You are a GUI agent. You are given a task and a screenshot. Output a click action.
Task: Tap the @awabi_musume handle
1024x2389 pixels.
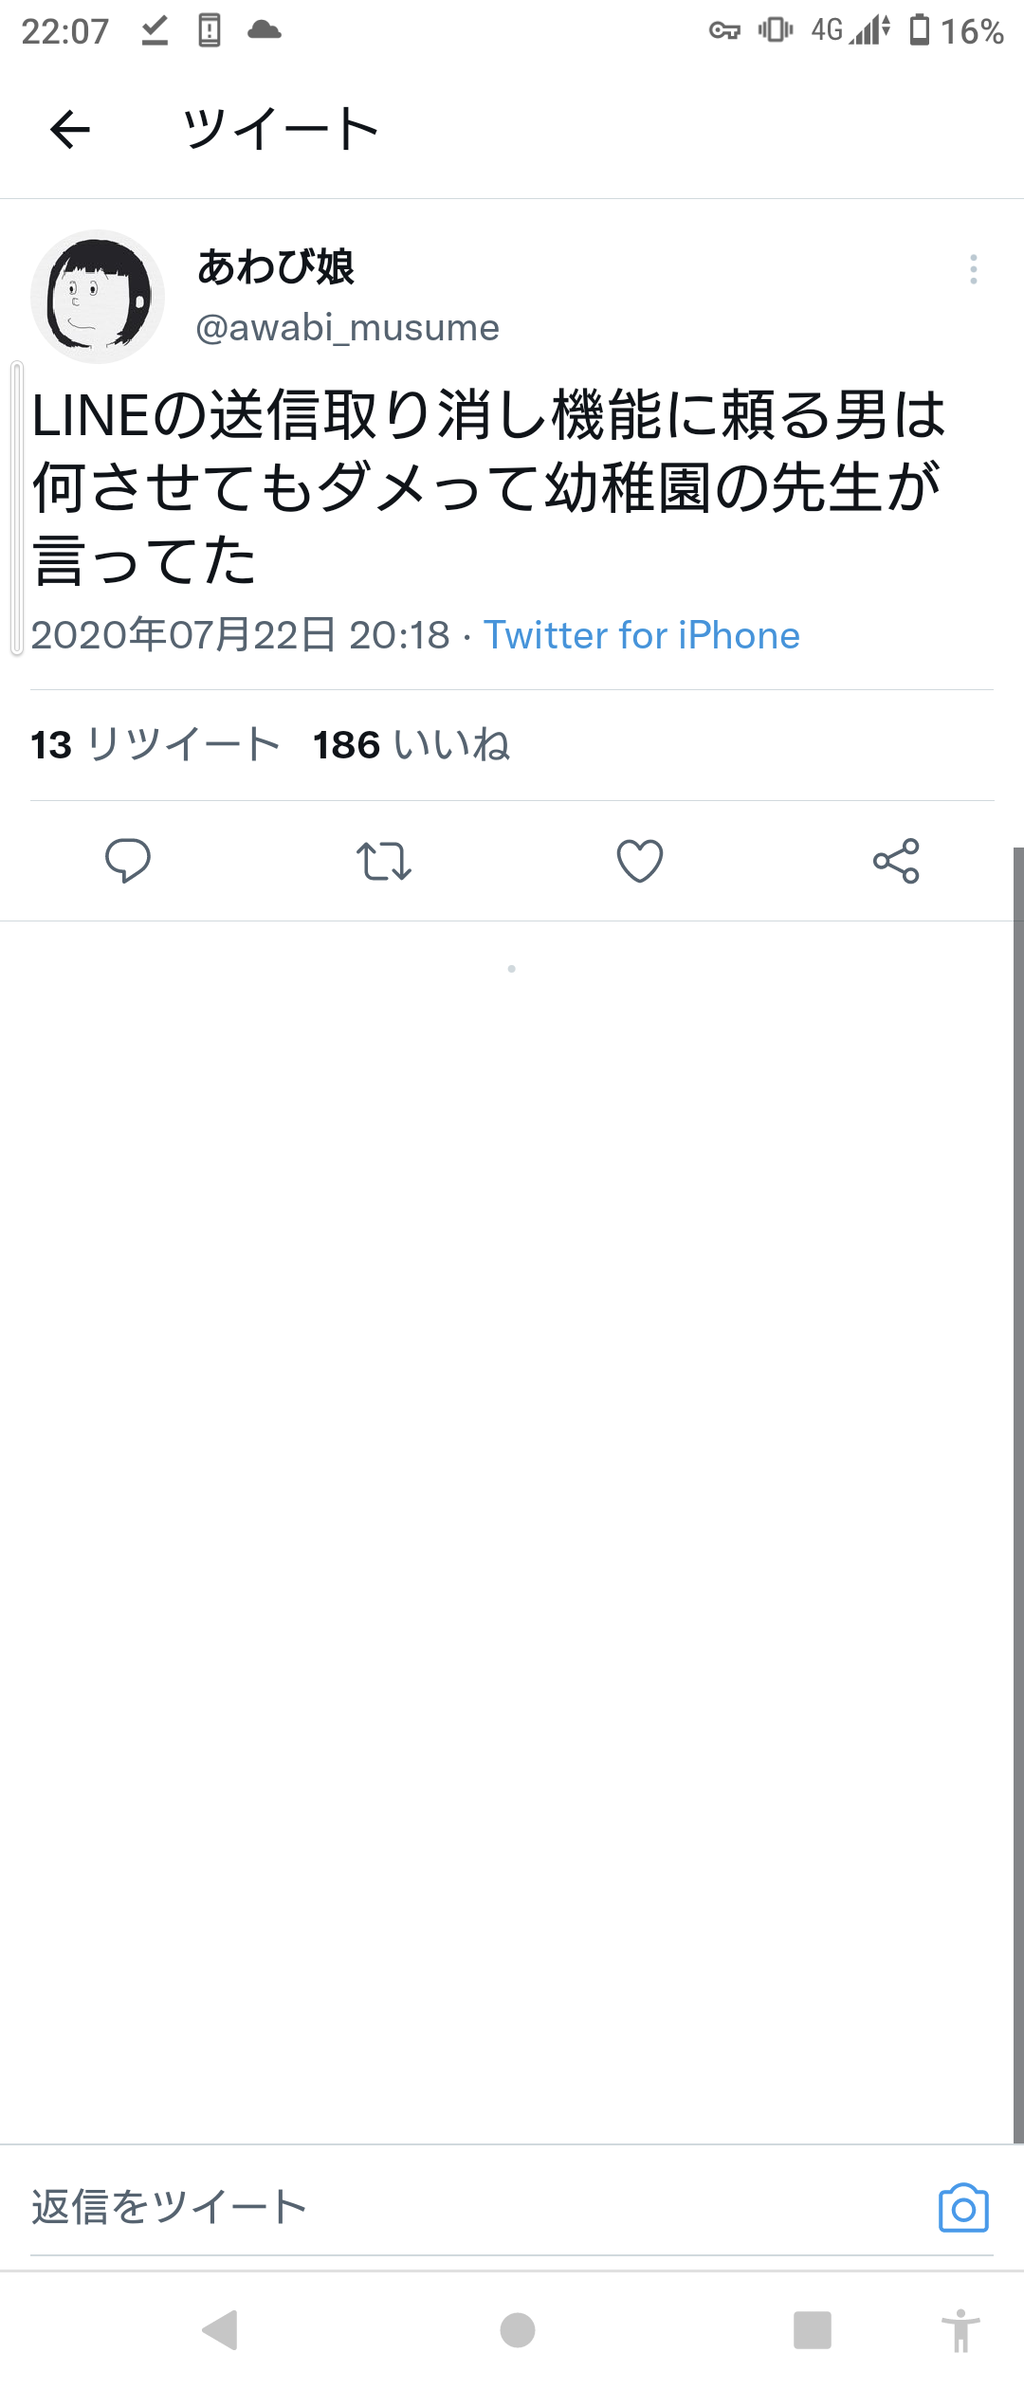coord(347,327)
